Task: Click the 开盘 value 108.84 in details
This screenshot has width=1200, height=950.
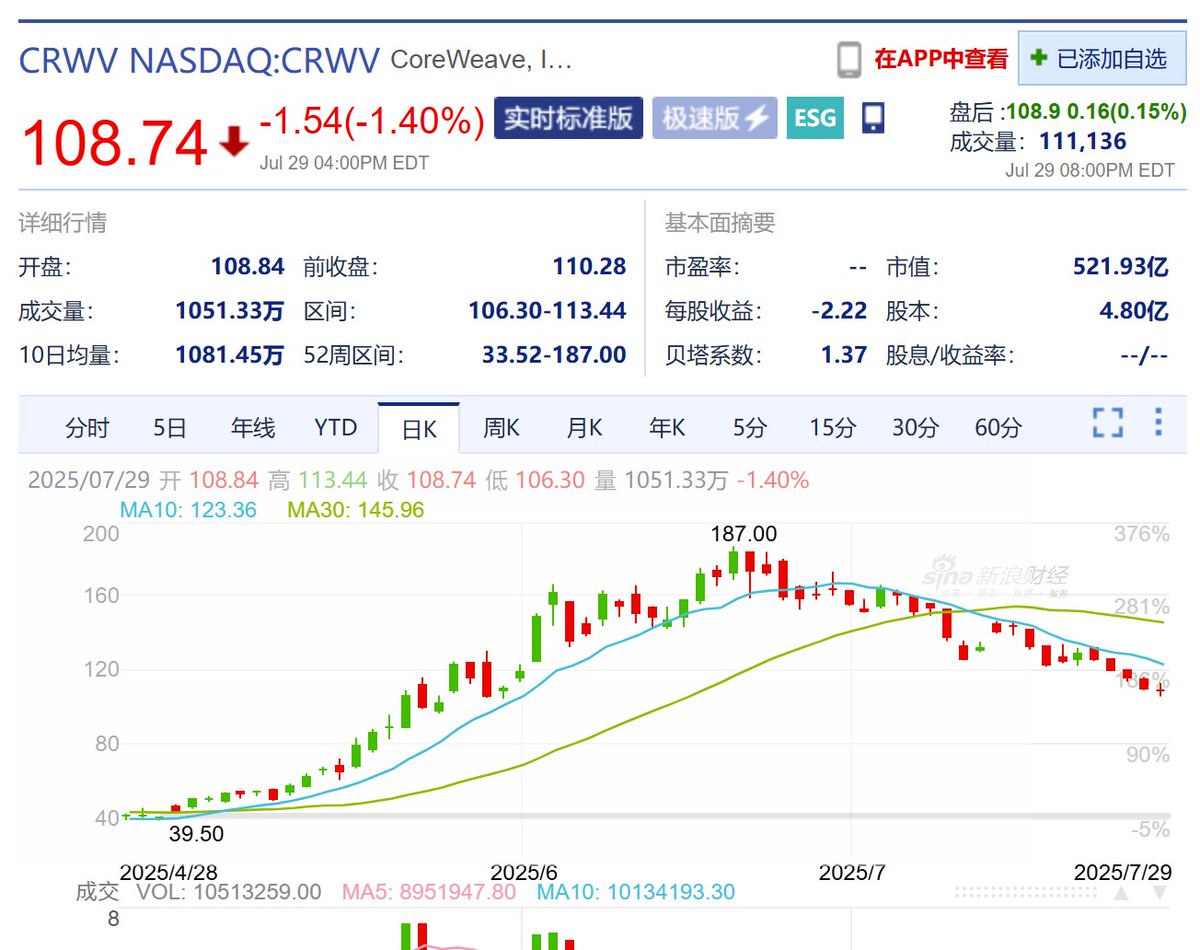Action: pos(247,267)
